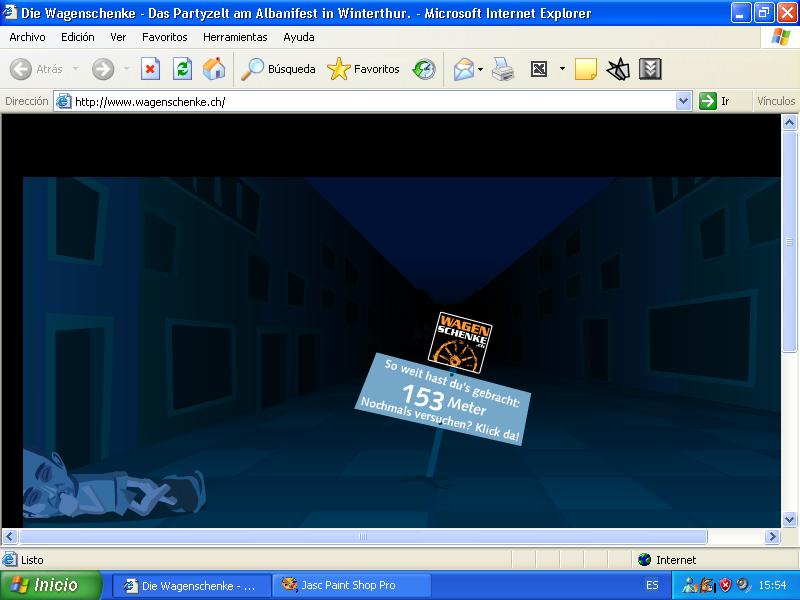This screenshot has width=800, height=600.
Task: Go to the Home page icon
Action: coord(214,69)
